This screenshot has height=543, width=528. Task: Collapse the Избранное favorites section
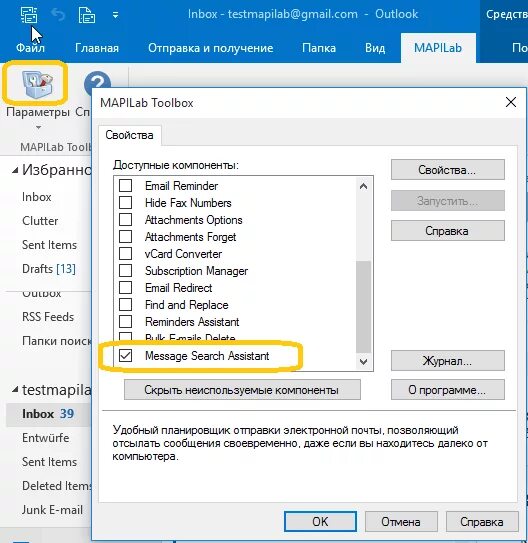tap(15, 170)
